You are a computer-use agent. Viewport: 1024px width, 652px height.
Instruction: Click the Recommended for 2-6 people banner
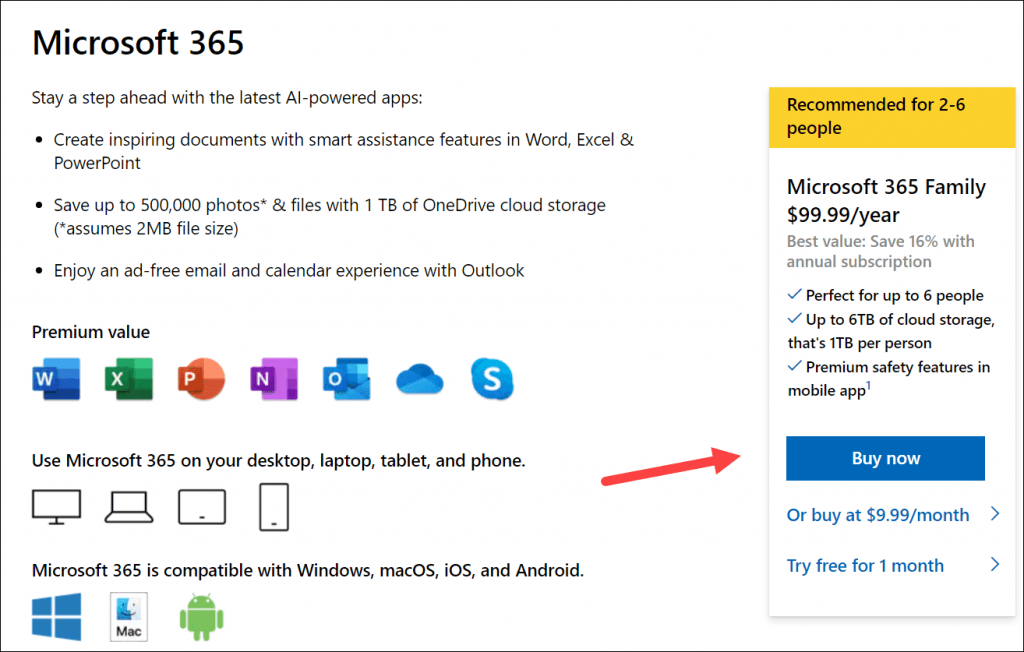click(892, 118)
